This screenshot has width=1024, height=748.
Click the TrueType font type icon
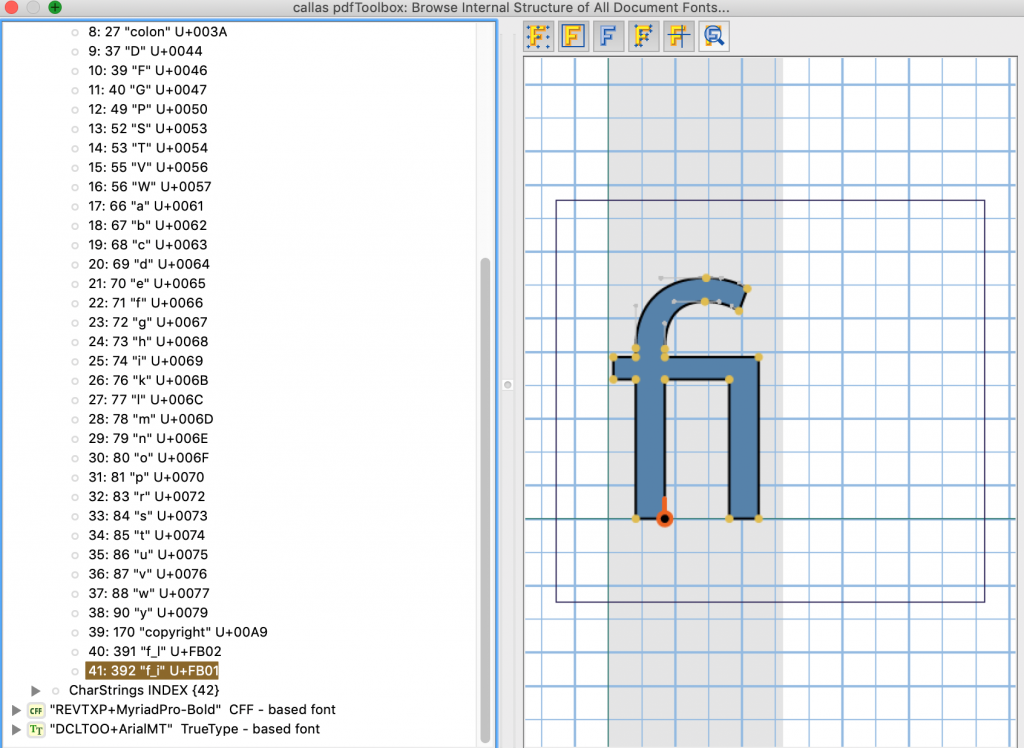(36, 729)
